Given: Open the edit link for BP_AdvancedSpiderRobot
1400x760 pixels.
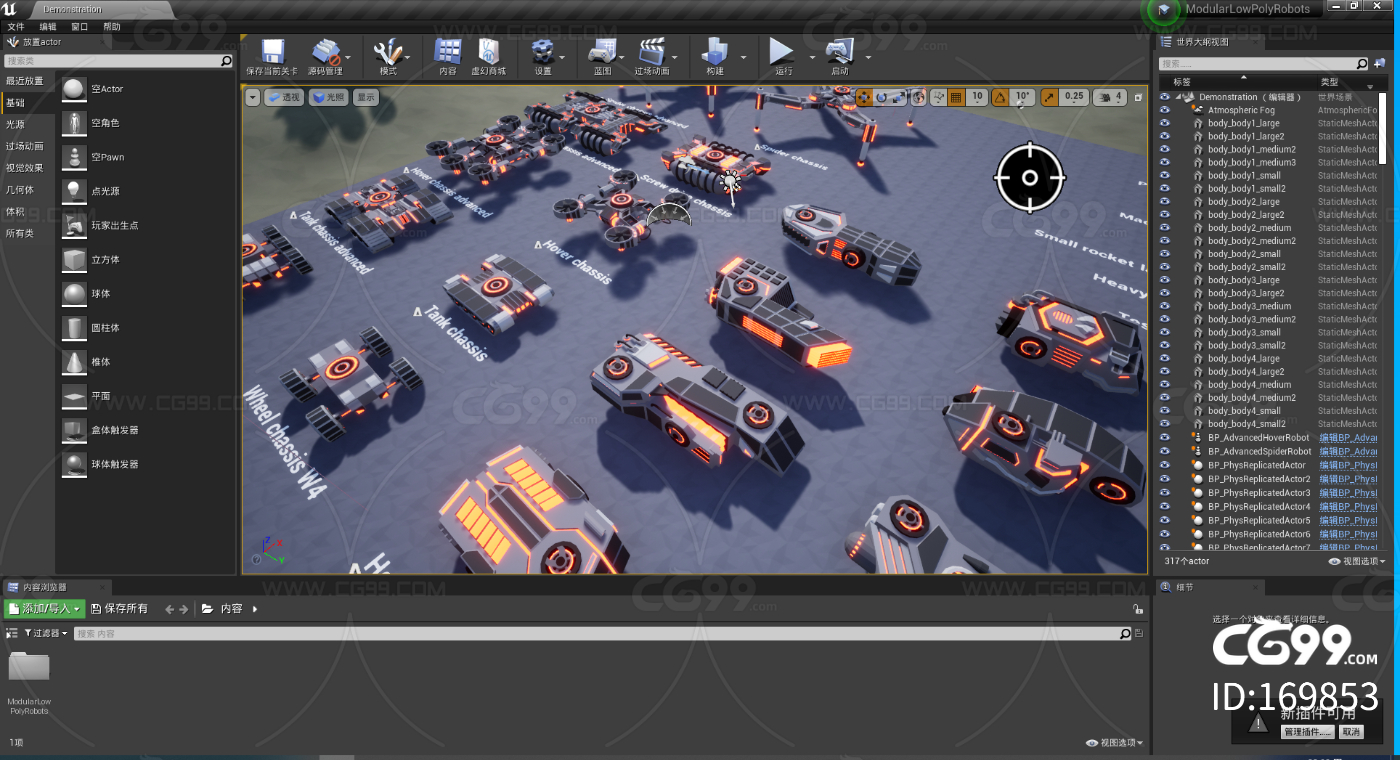Looking at the screenshot, I should coord(1348,451).
